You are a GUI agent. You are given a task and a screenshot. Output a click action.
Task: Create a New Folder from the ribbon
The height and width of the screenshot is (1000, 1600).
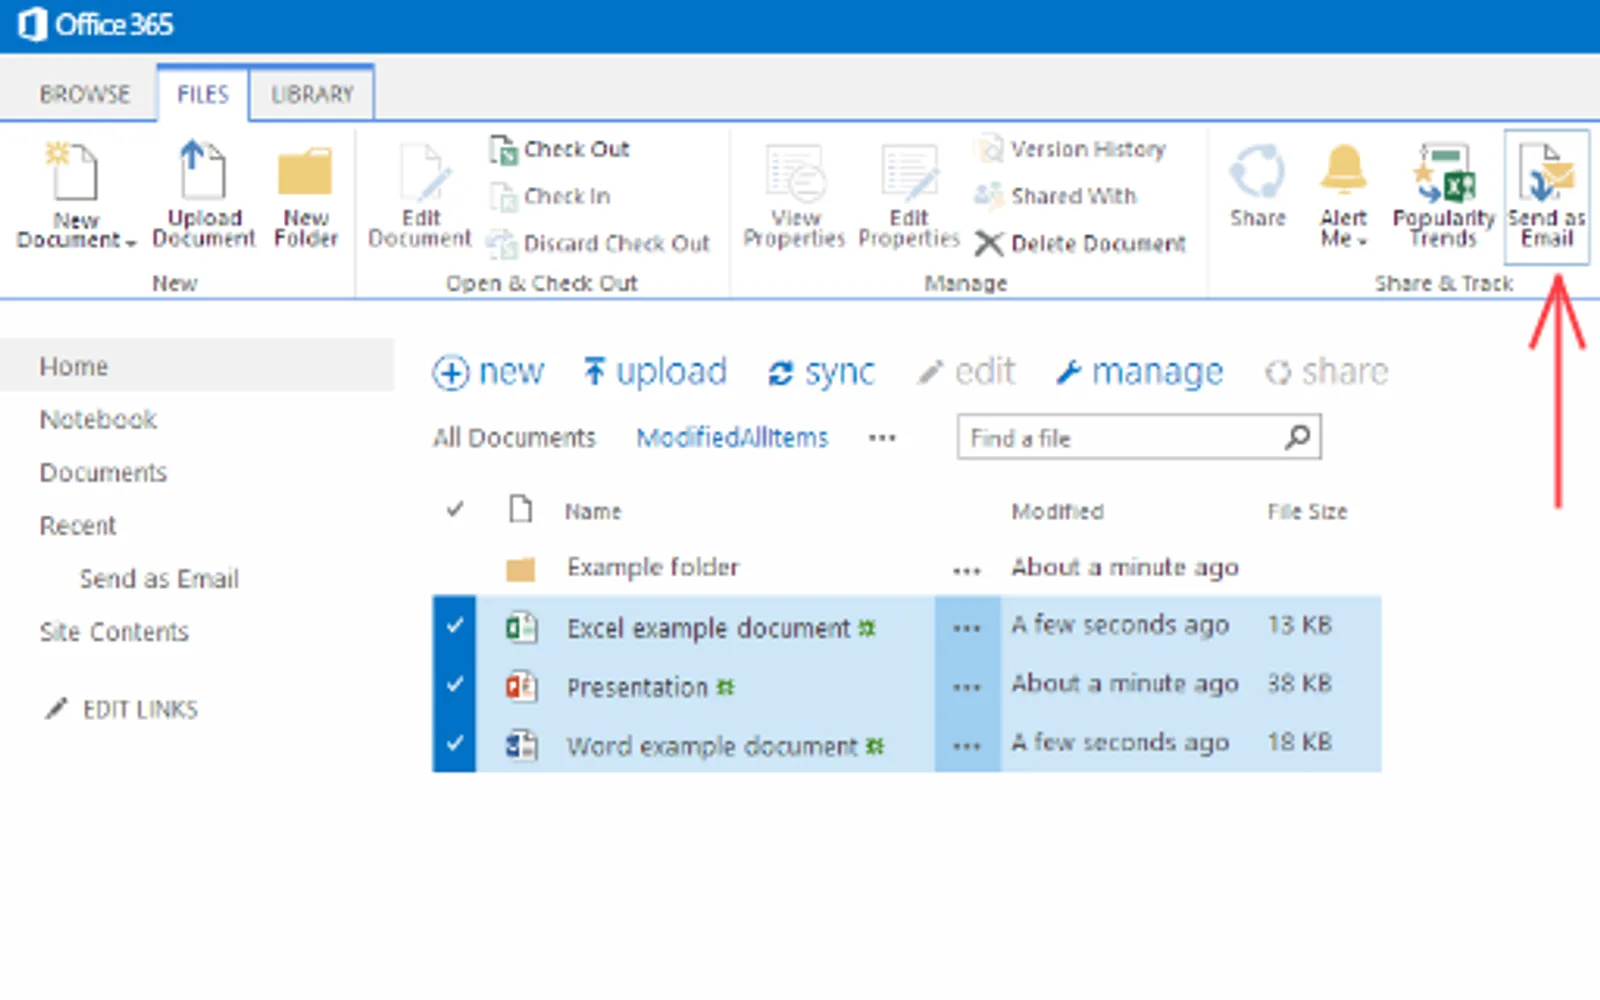306,198
